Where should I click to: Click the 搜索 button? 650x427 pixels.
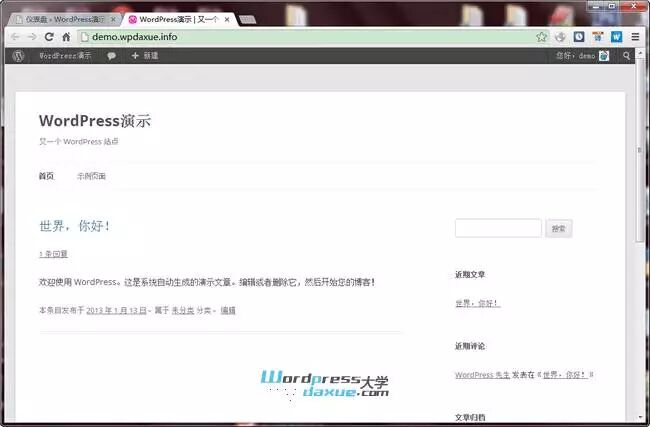click(559, 228)
